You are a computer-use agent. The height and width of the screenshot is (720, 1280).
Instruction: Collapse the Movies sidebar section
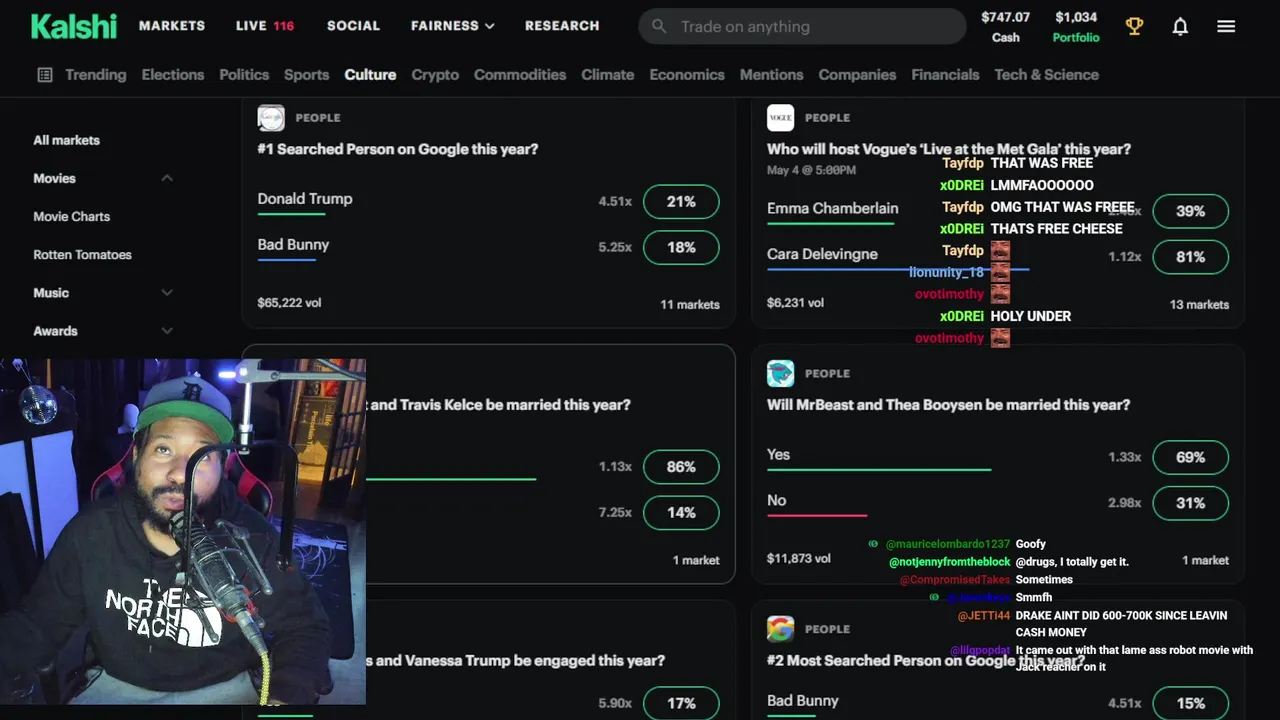(x=103, y=178)
